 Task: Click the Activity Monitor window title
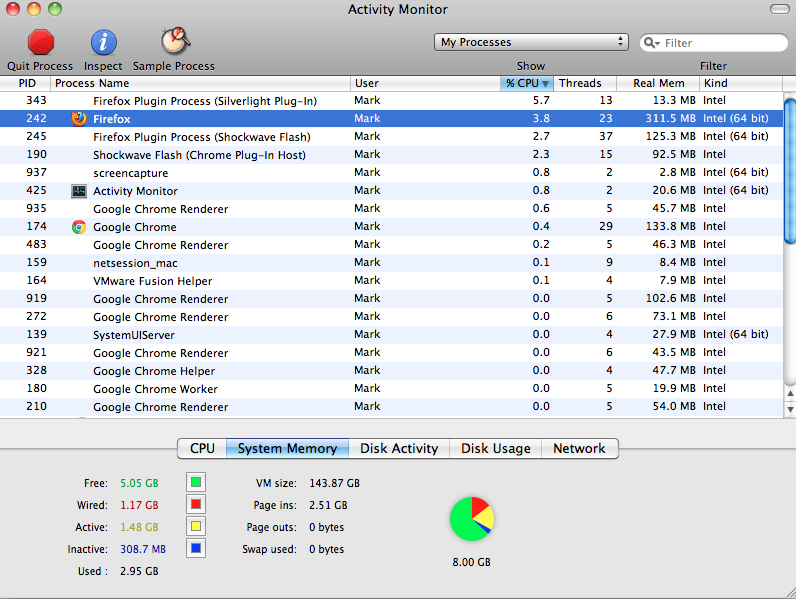397,9
